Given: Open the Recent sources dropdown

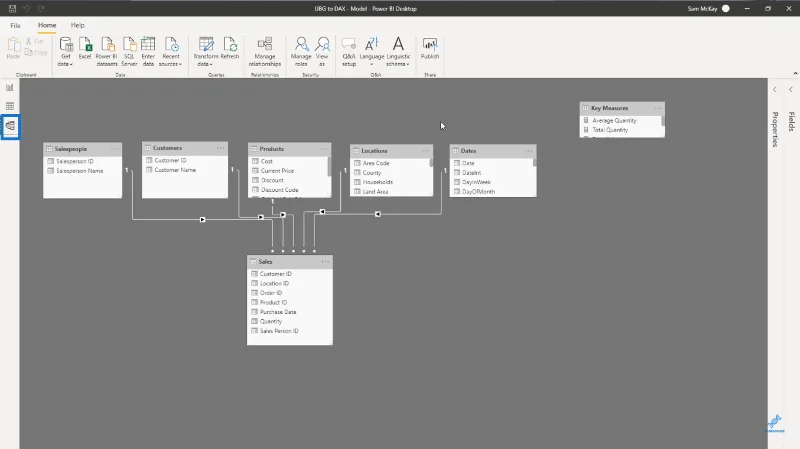Looking at the screenshot, I should pyautogui.click(x=170, y=52).
